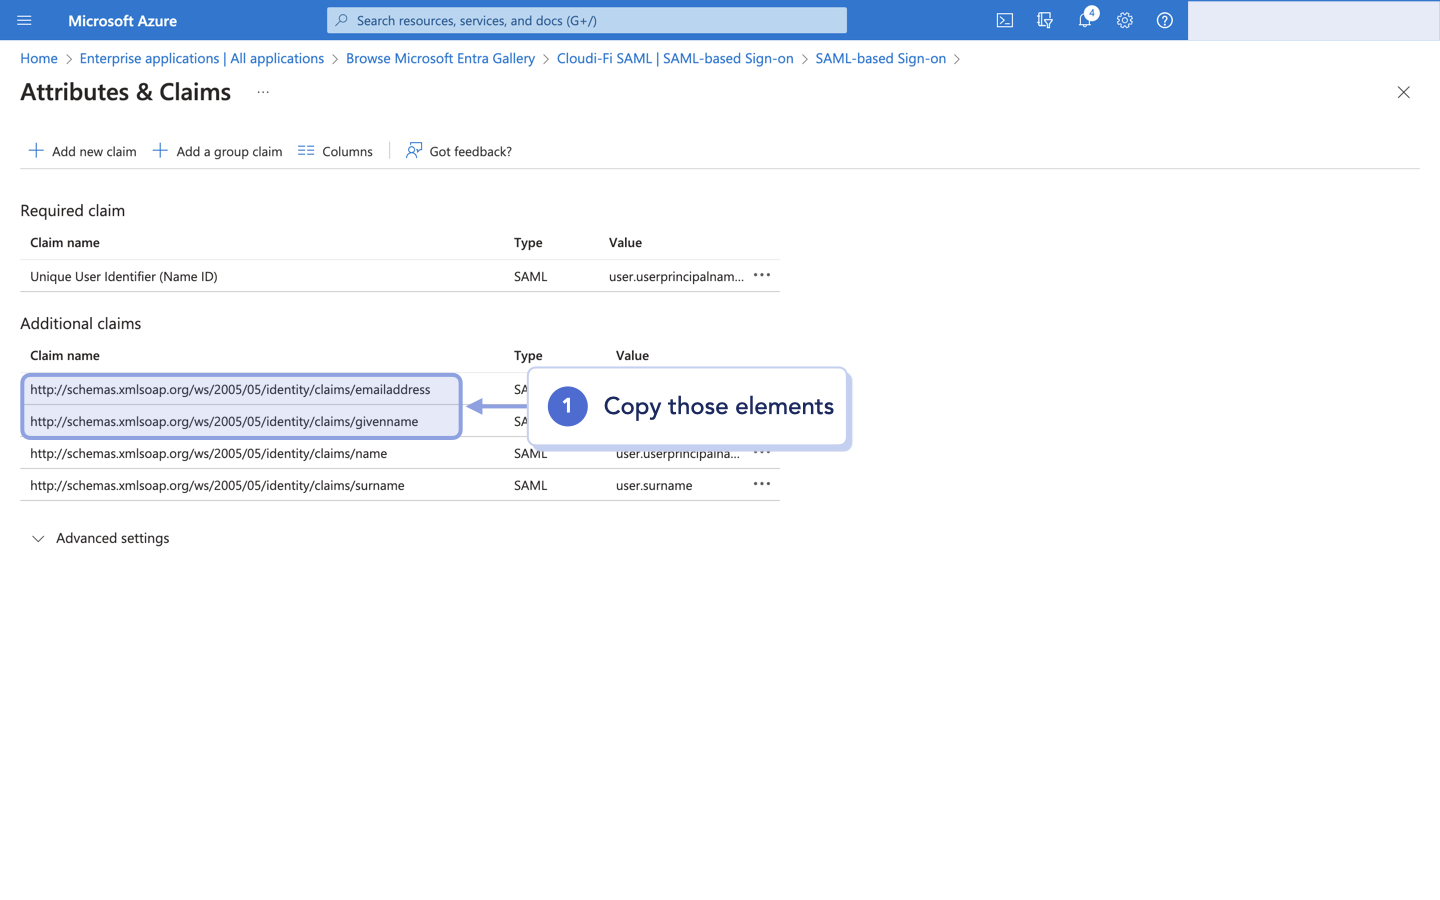Launch the Cloud Shell icon
This screenshot has height=900, width=1440.
[1004, 20]
